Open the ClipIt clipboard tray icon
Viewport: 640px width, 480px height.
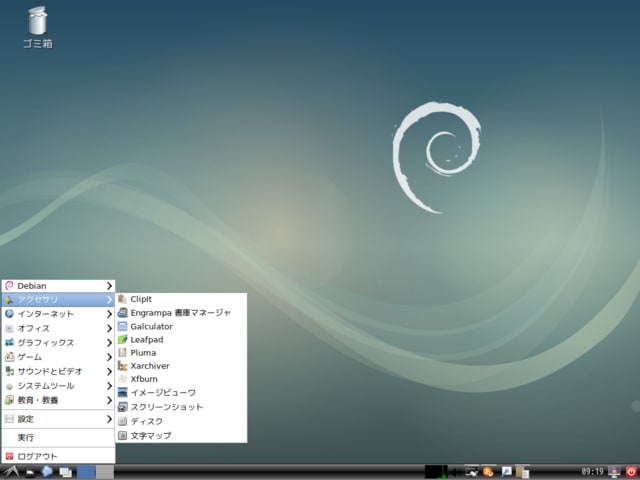[x=522, y=472]
